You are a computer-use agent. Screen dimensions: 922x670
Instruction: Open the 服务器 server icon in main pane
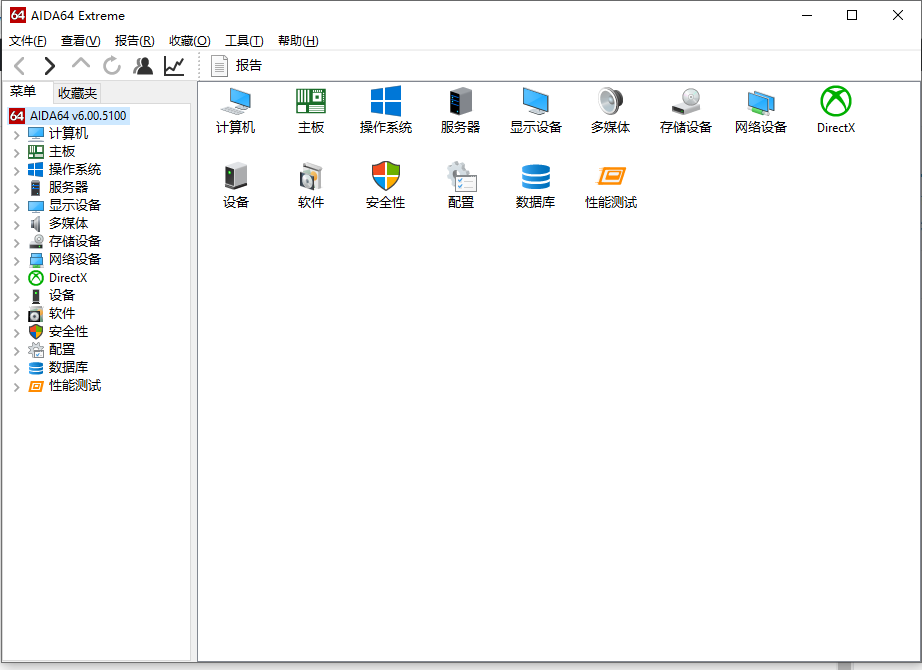coord(460,110)
